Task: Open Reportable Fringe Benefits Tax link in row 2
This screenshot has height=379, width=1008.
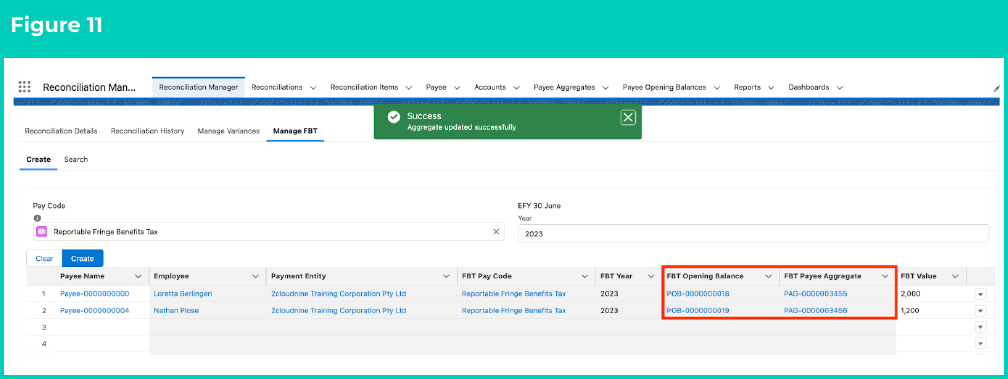Action: coord(514,310)
